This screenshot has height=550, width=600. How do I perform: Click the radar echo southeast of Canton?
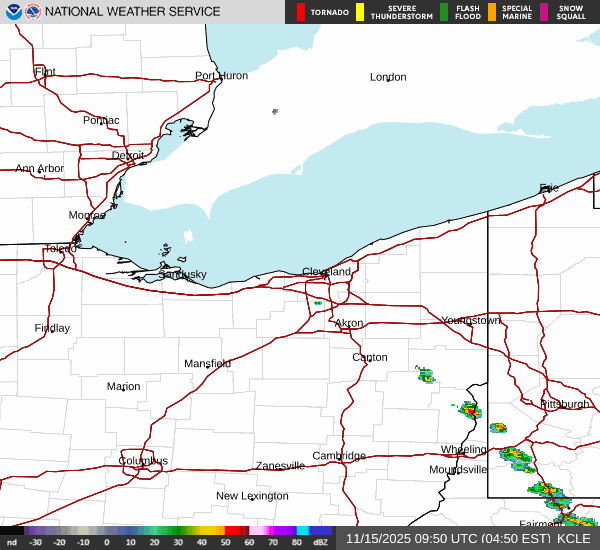[426, 375]
